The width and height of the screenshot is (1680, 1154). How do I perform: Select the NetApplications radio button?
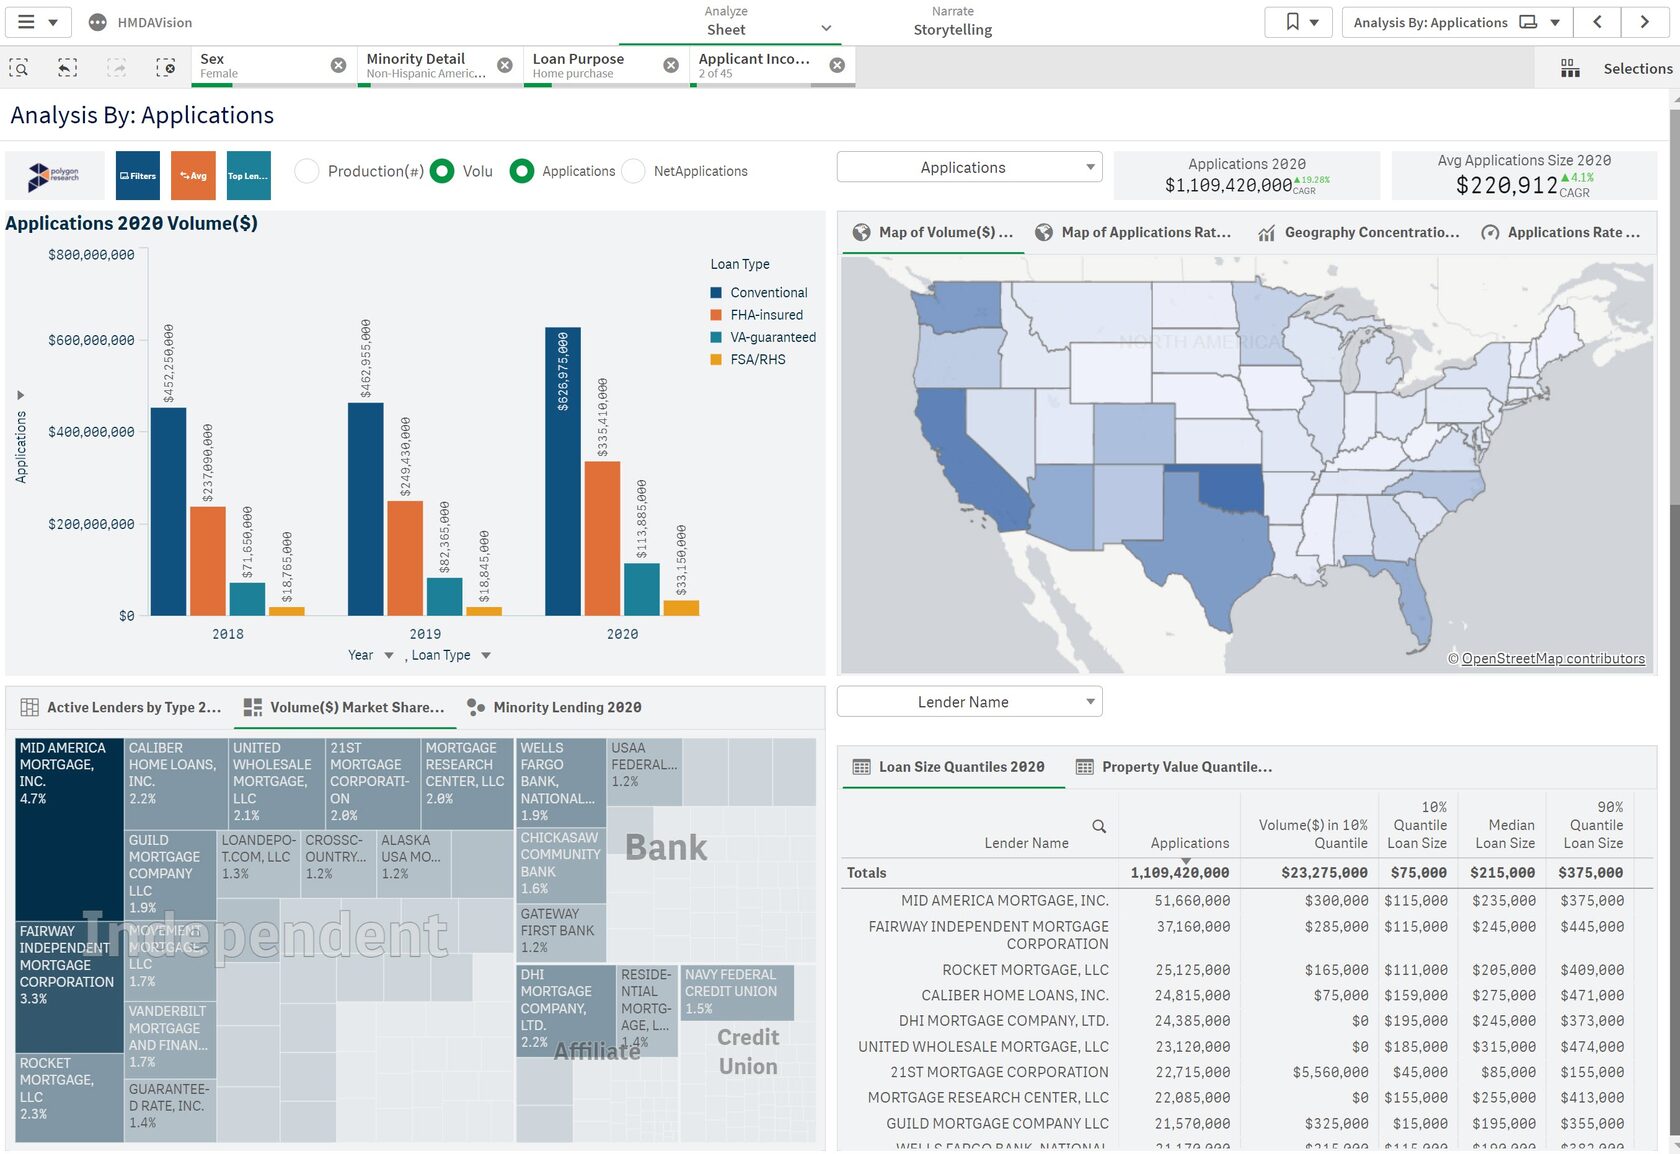click(633, 171)
